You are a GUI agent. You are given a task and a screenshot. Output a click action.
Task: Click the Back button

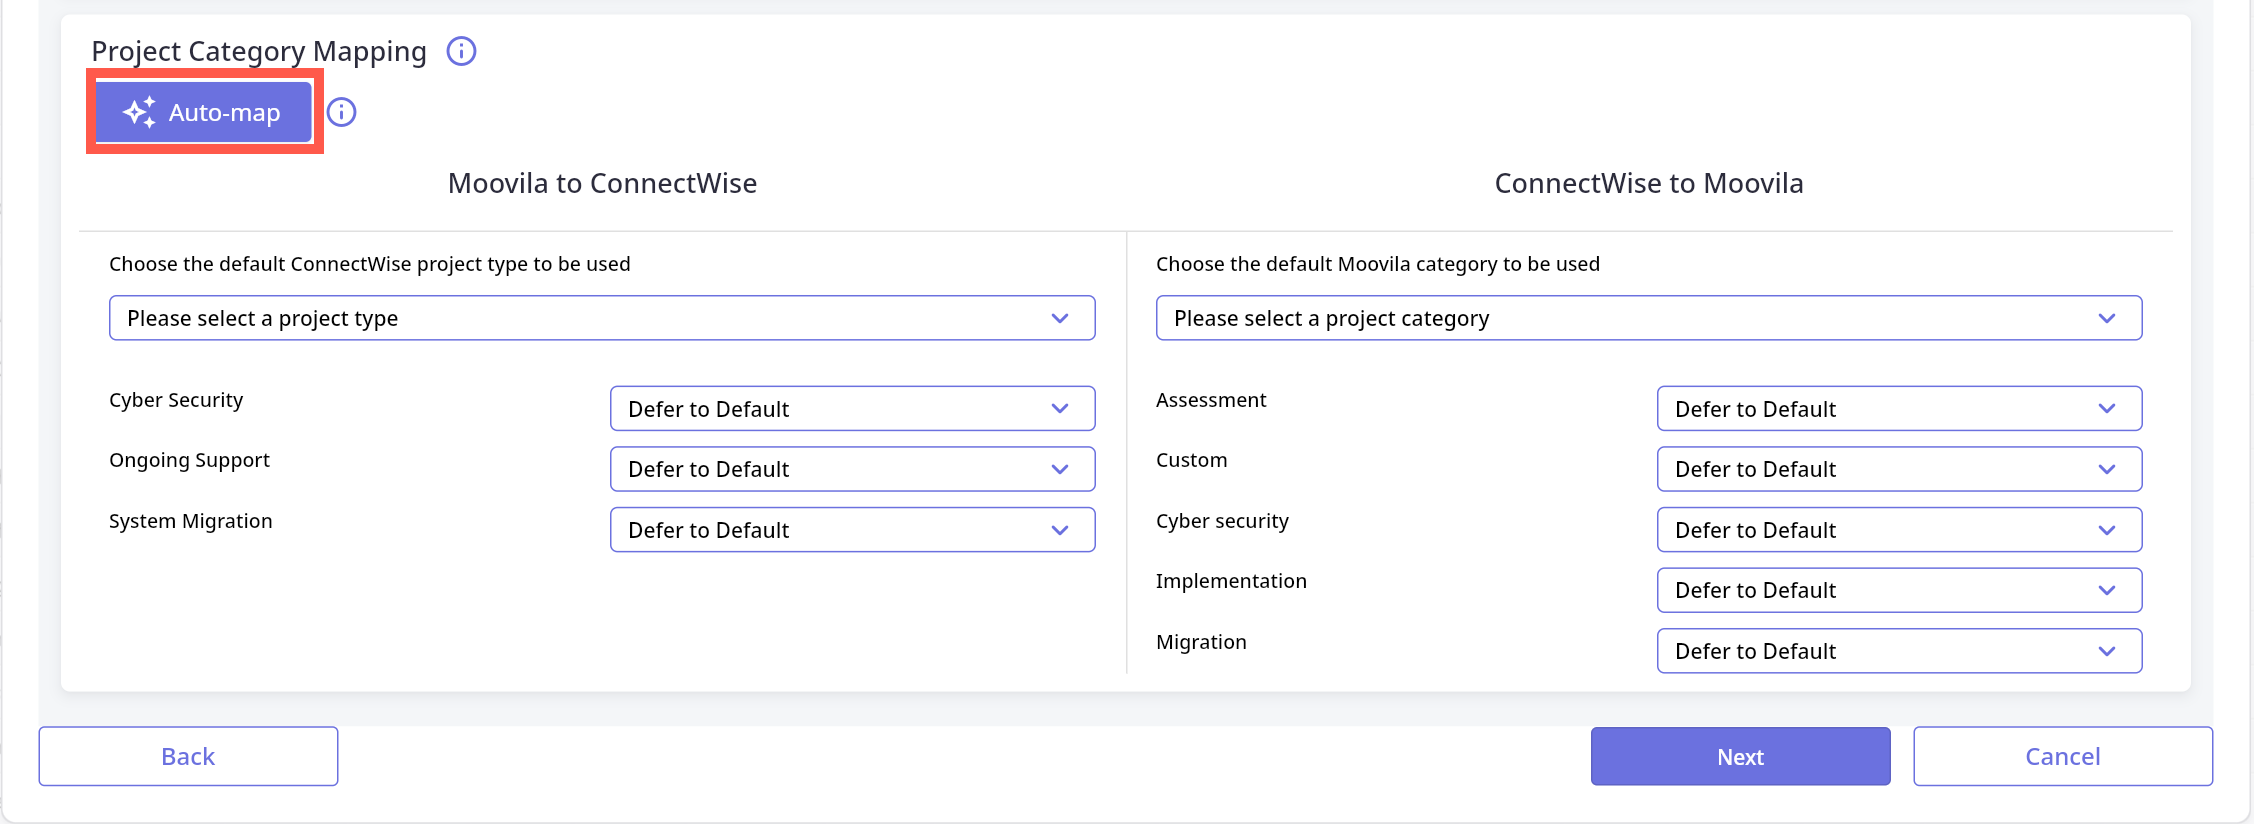tap(188, 756)
